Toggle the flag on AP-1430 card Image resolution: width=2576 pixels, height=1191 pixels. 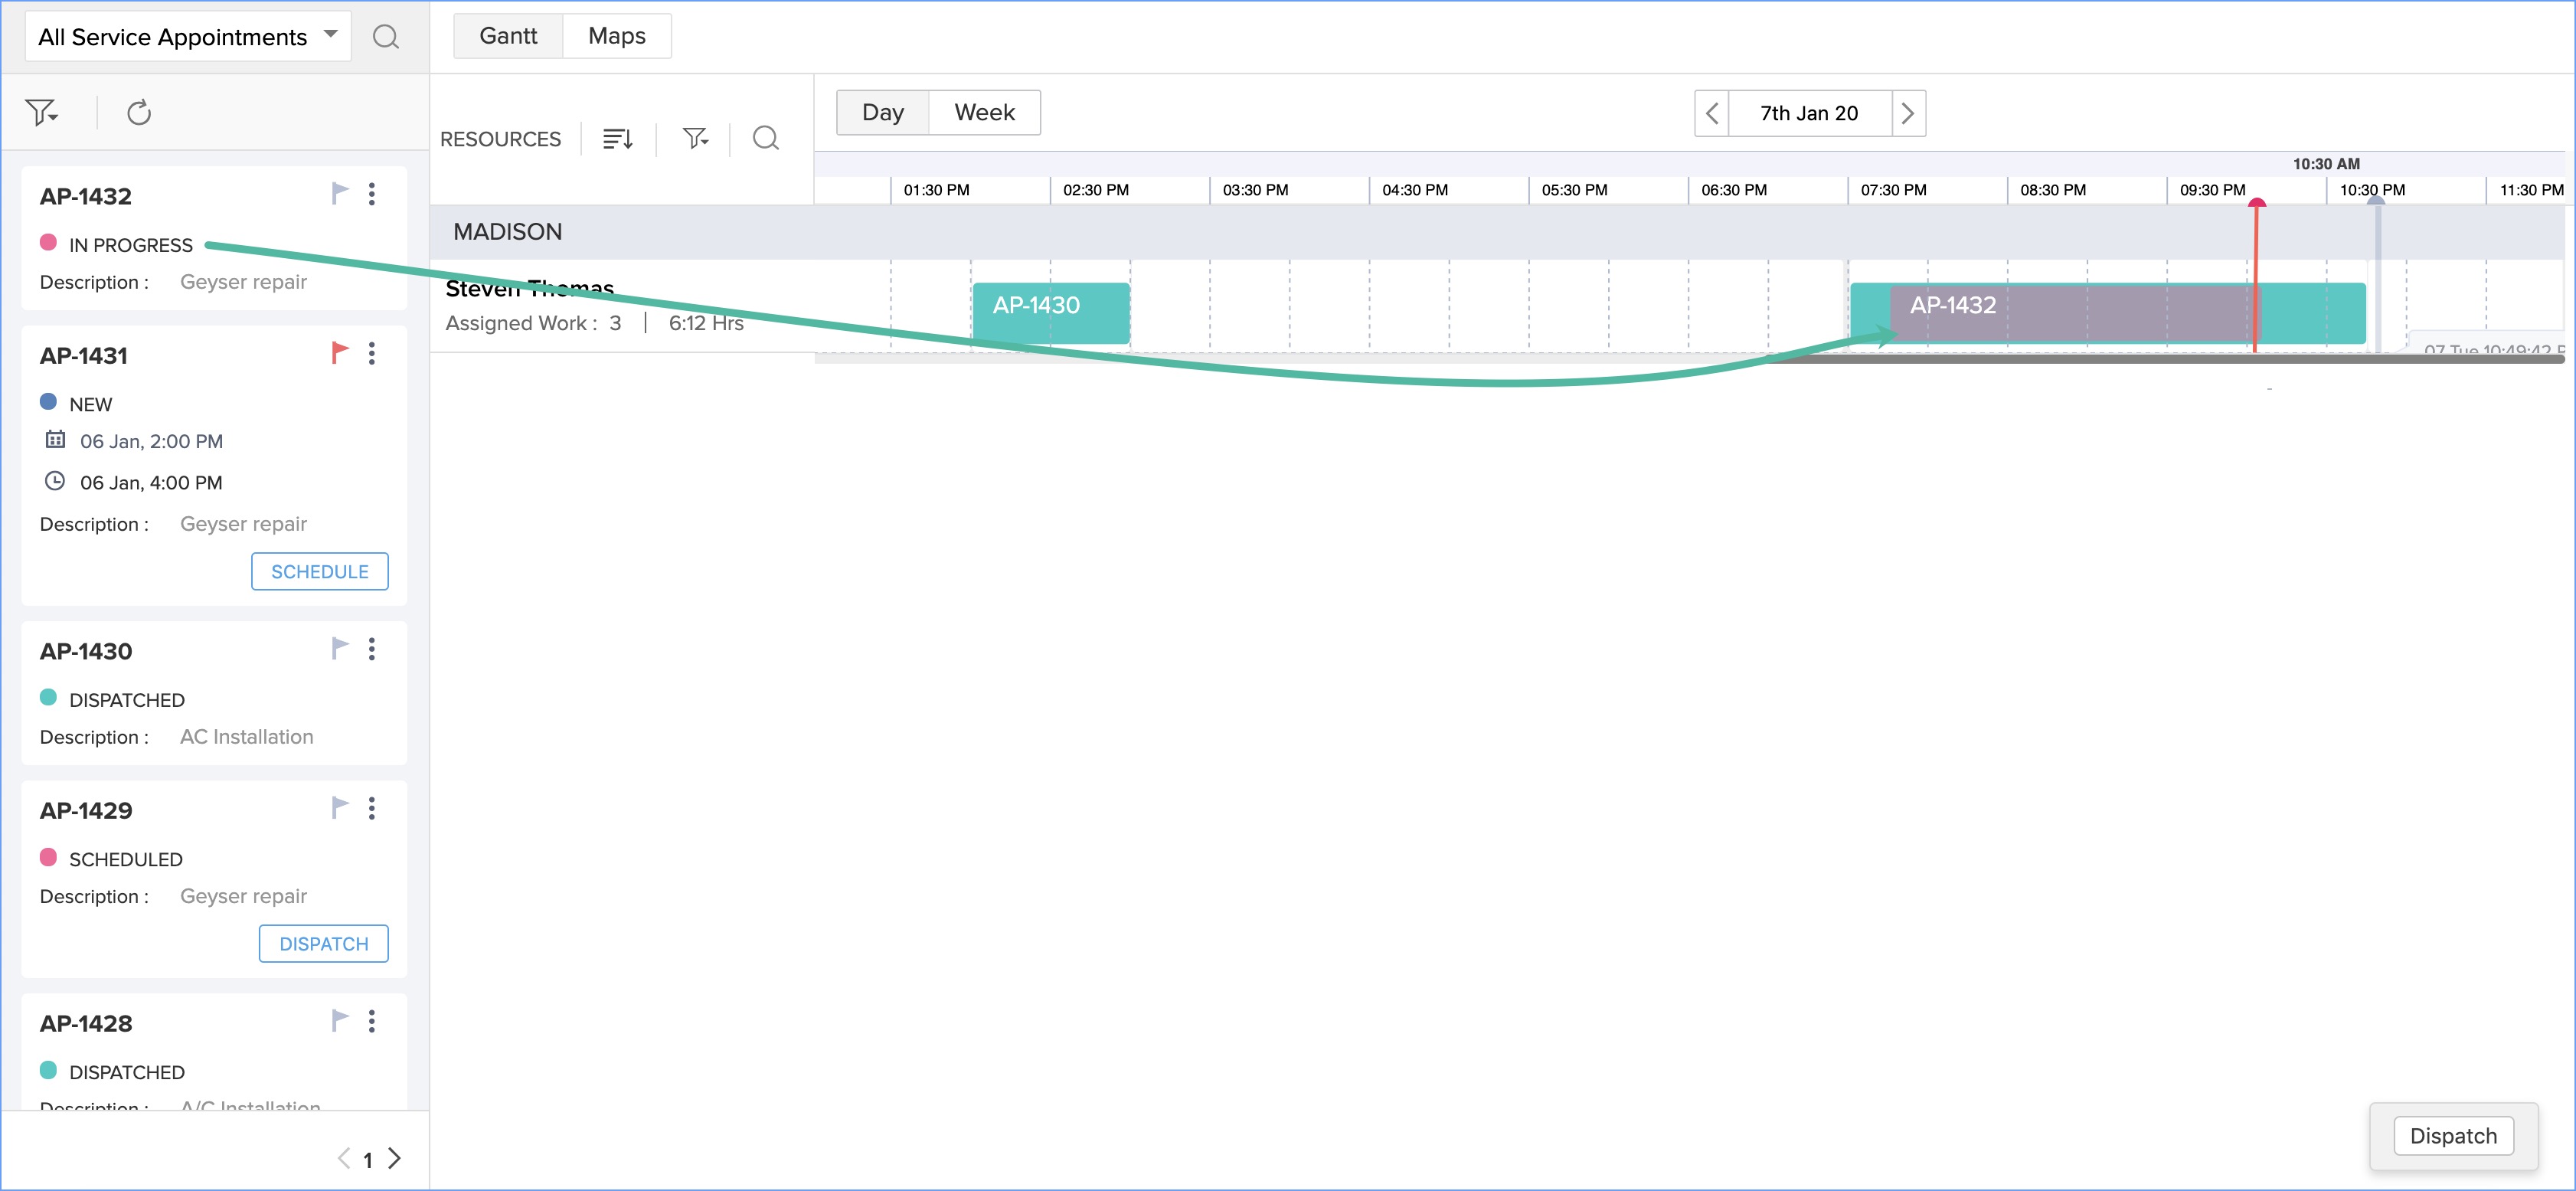(340, 648)
